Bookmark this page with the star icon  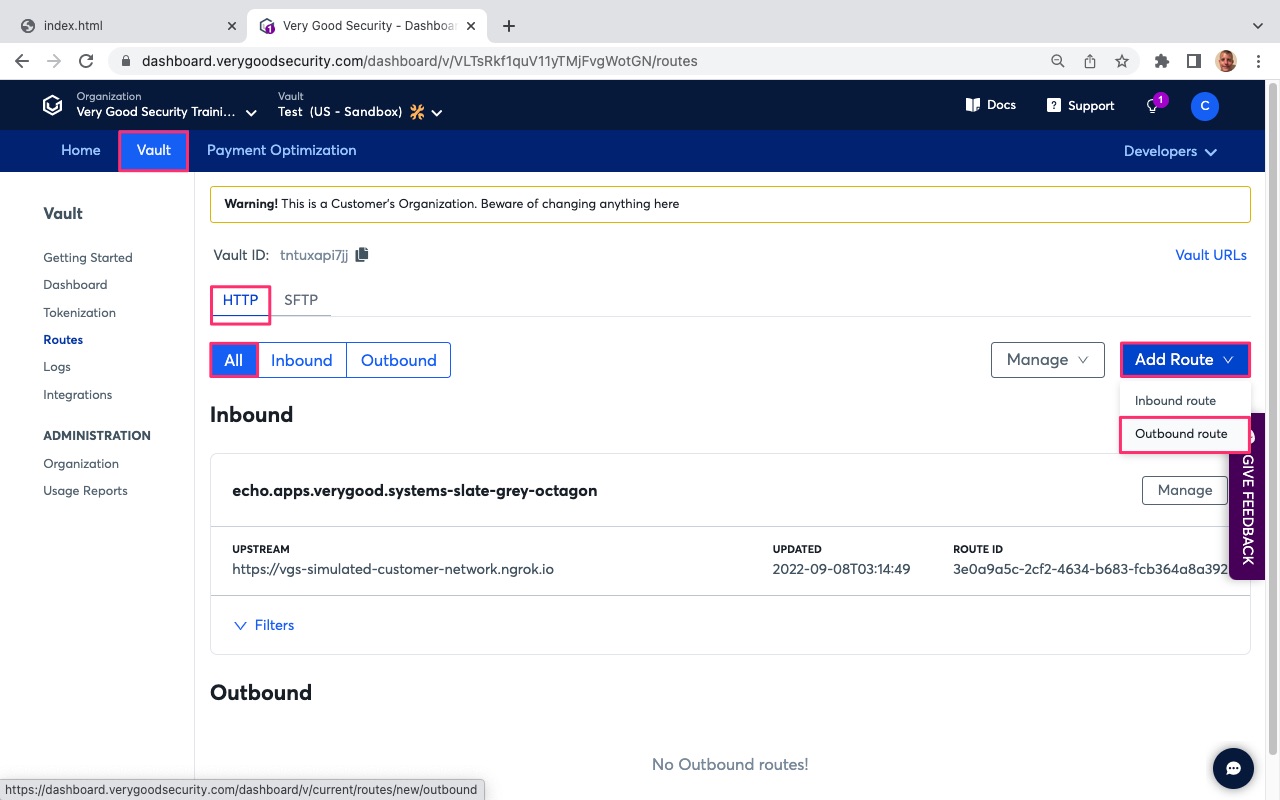1122,61
